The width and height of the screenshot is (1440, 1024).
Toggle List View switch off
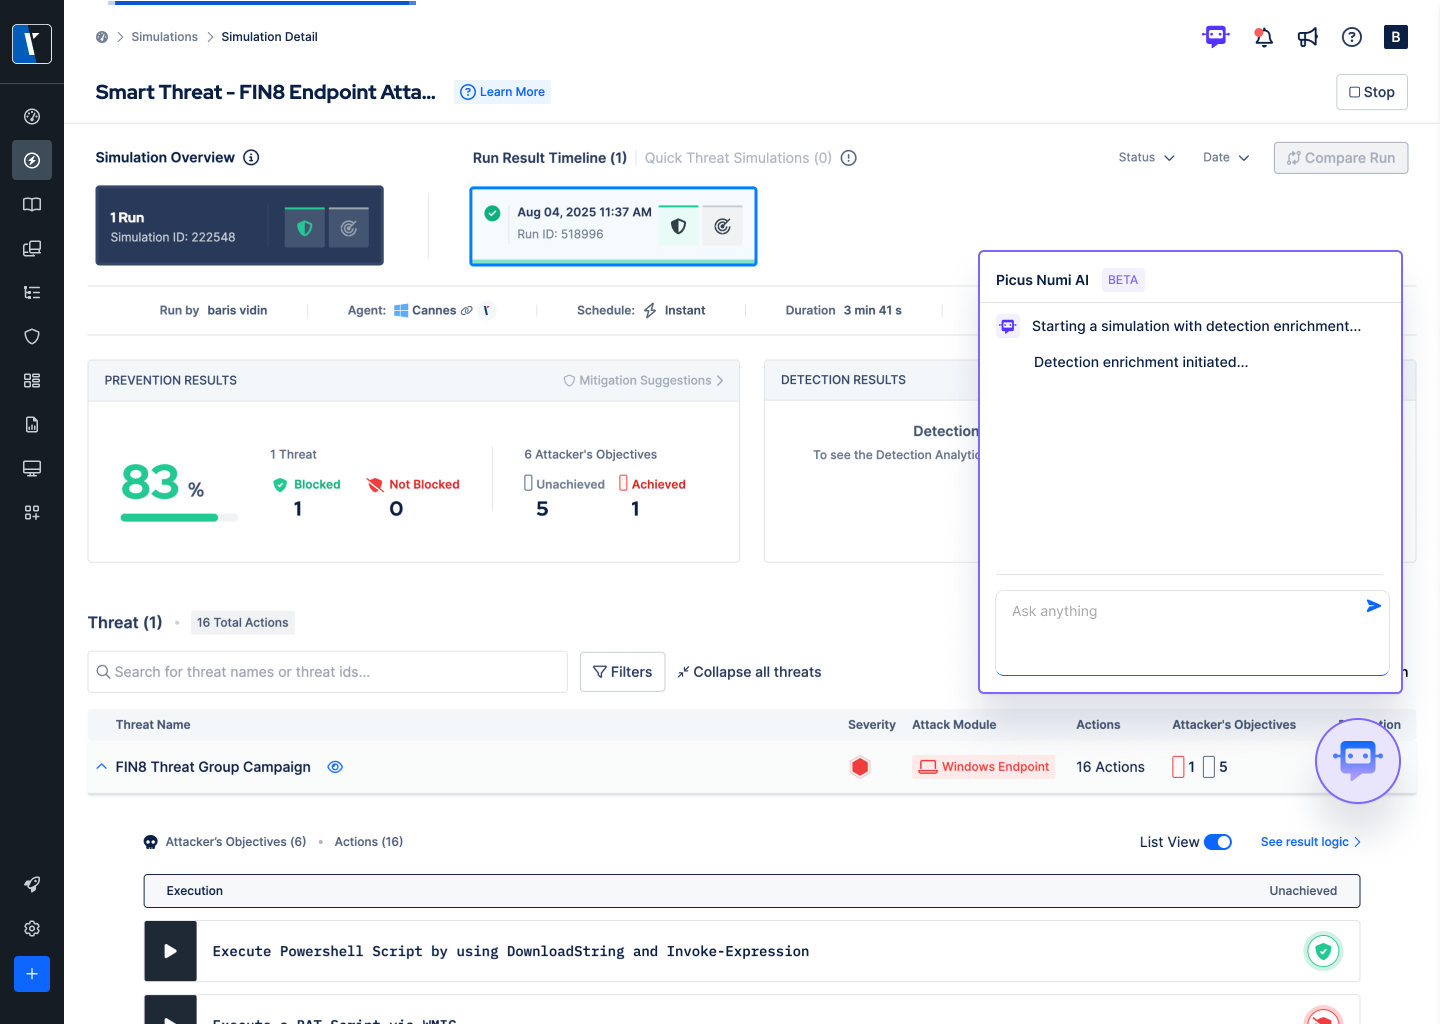tap(1218, 842)
